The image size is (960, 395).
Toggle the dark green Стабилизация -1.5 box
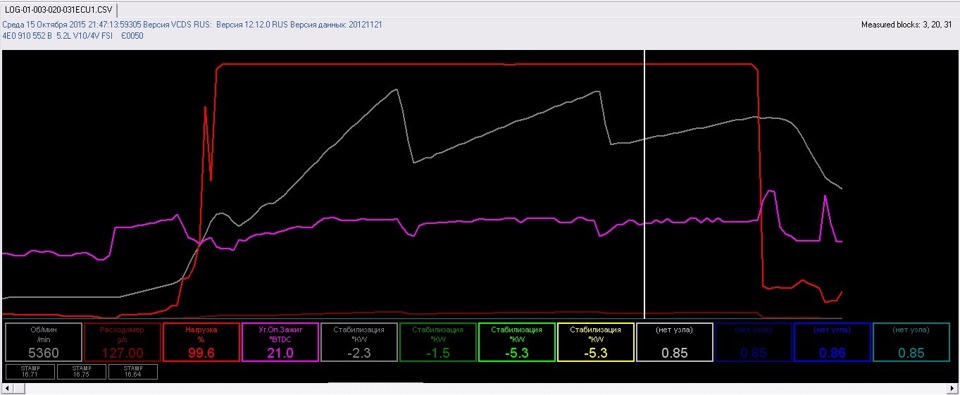(438, 342)
